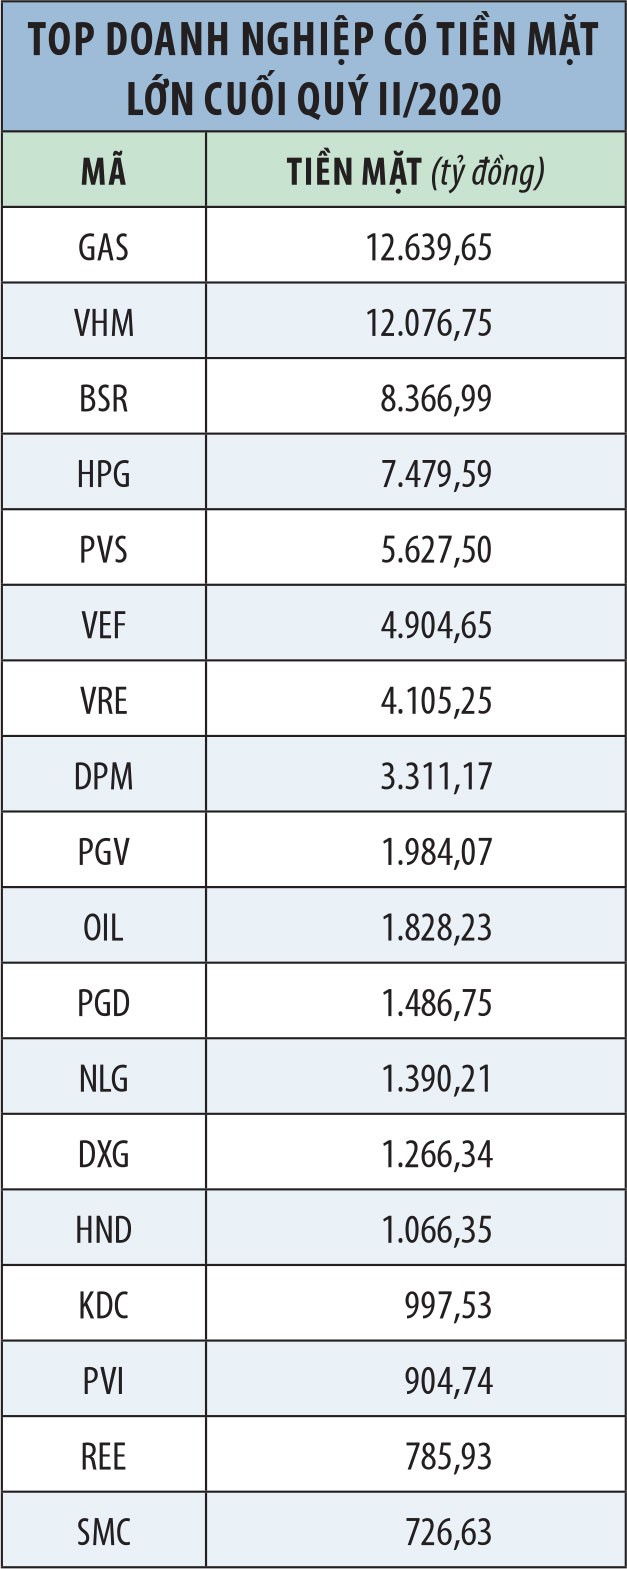Click the HPG ticker cell
The image size is (627, 1569).
tap(104, 474)
